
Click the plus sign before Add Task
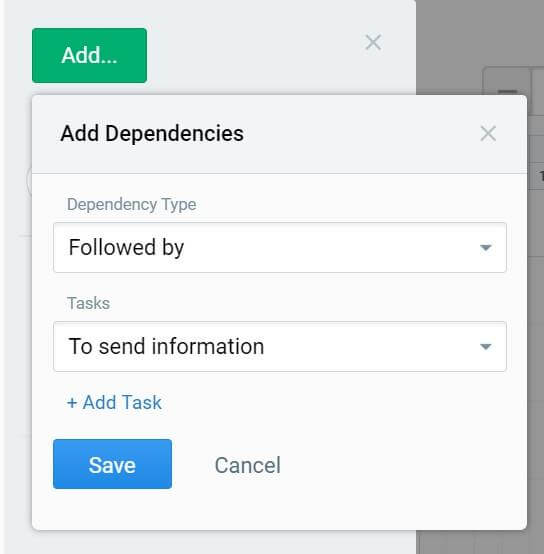point(72,403)
